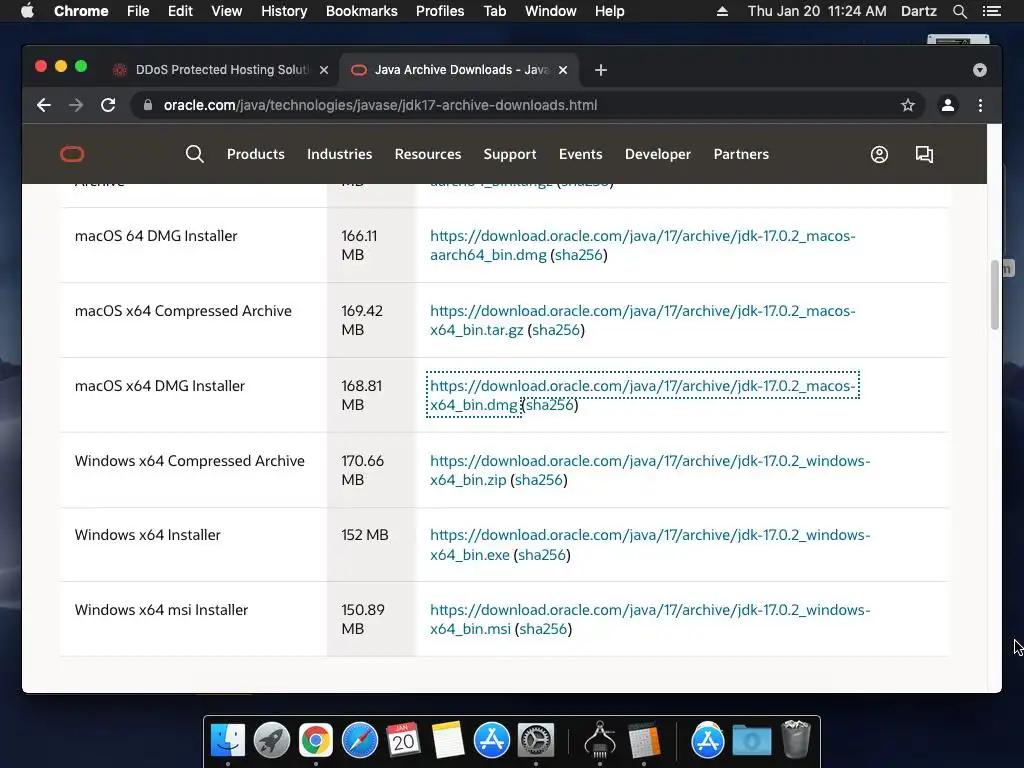Open System Preferences gear in dock
1024x768 pixels.
pyautogui.click(x=536, y=741)
